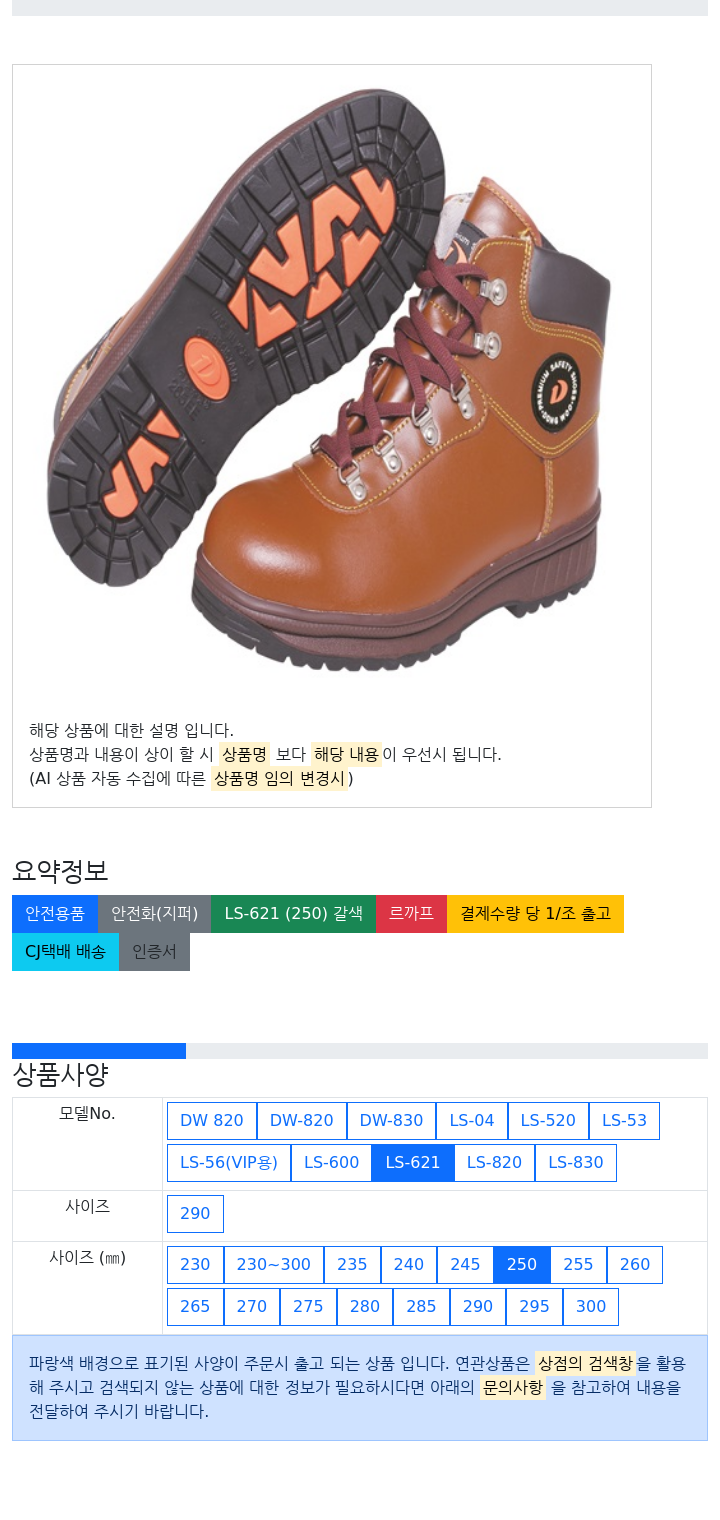Select the highlighted LS-621 model
Viewport: 720px width, 1520px height.
(x=413, y=1163)
